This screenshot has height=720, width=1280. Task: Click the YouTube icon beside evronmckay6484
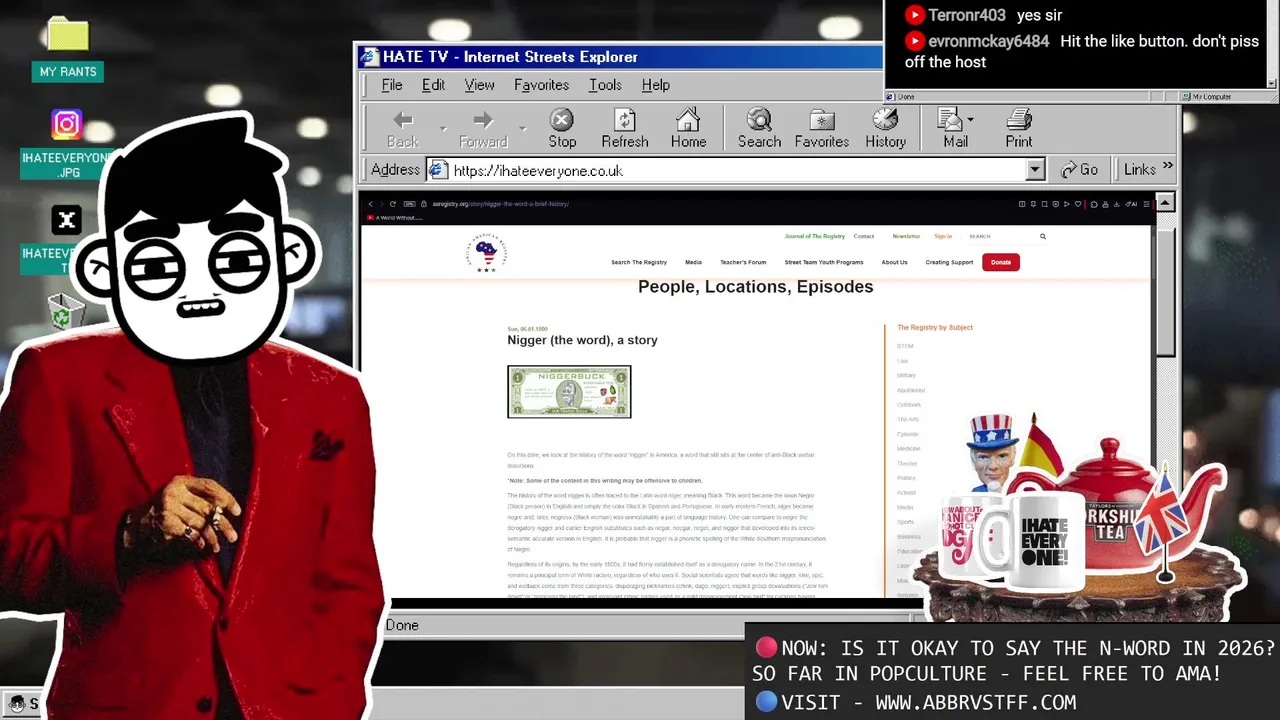point(914,41)
